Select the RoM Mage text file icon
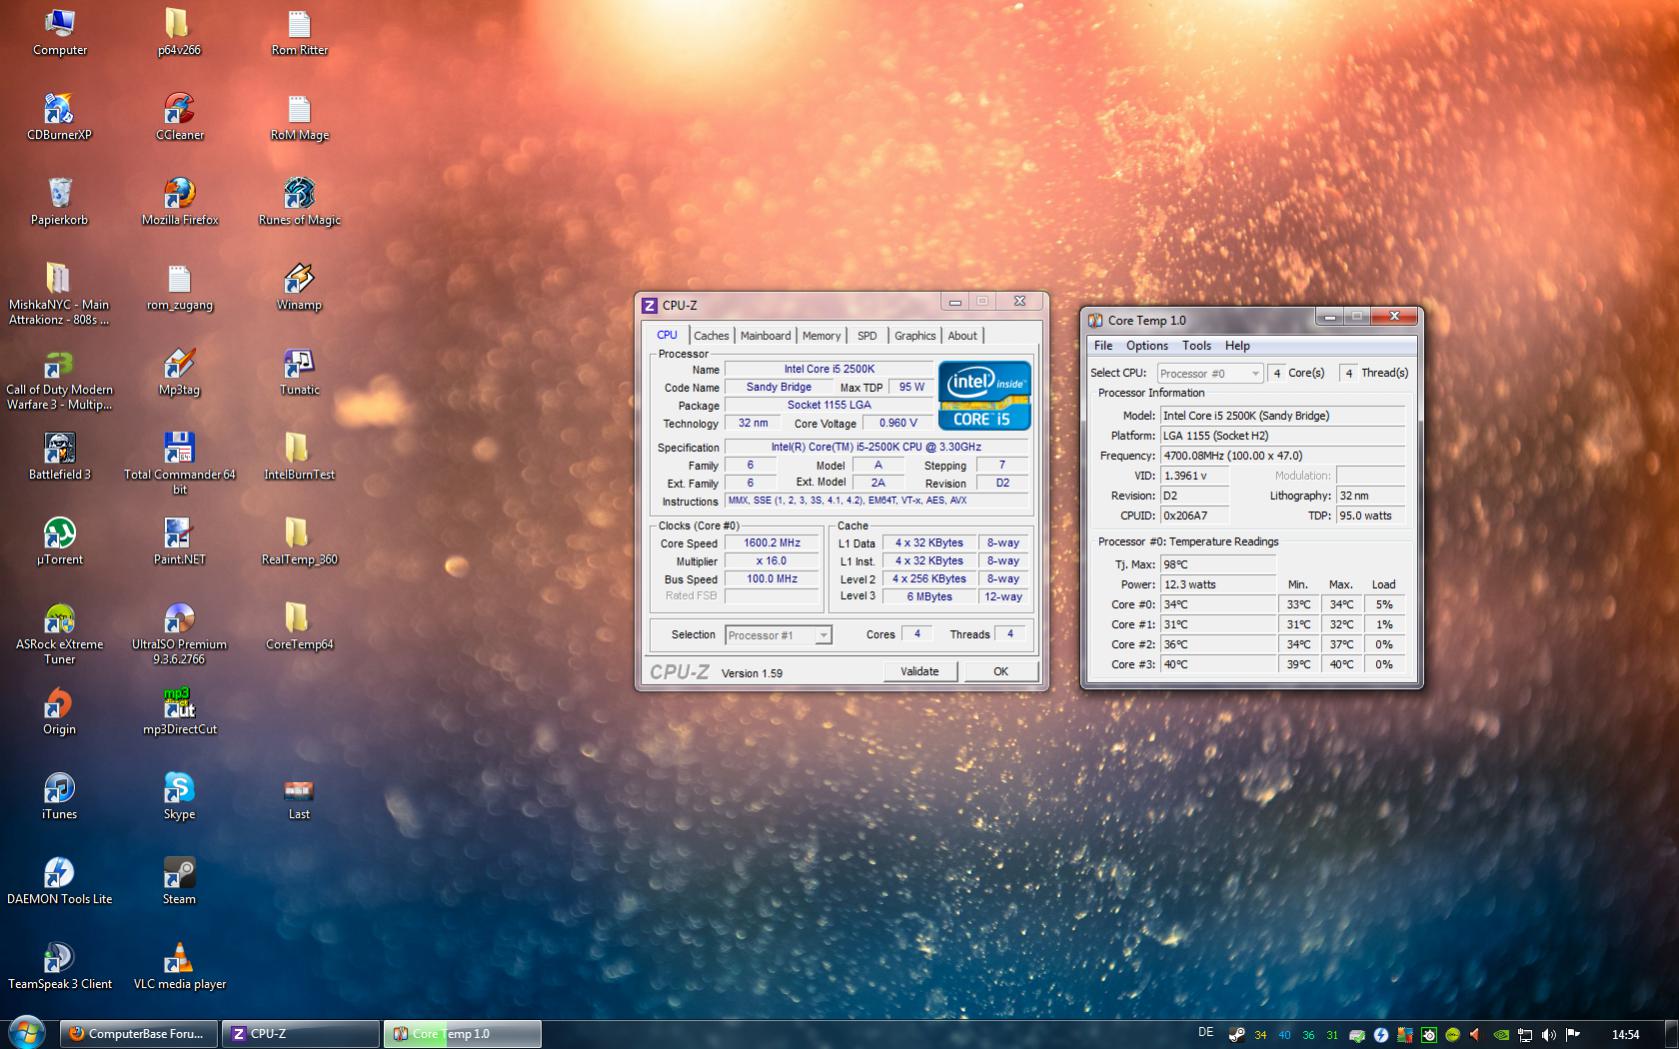The height and width of the screenshot is (1049, 1679). click(x=299, y=117)
